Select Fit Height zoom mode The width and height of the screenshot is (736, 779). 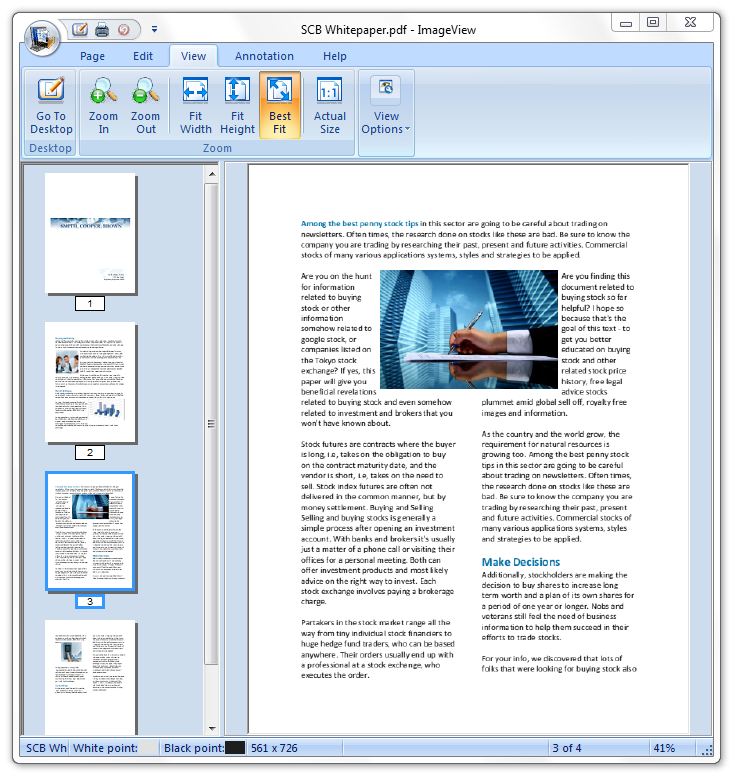237,105
